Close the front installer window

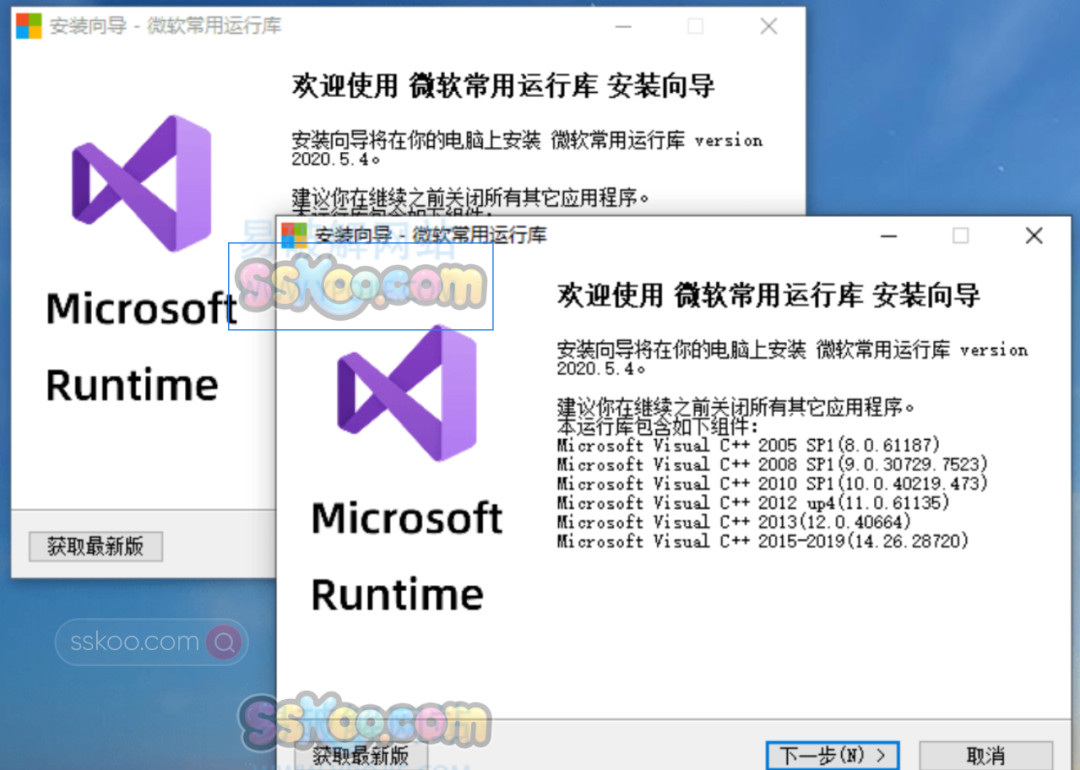pyautogui.click(x=1033, y=236)
